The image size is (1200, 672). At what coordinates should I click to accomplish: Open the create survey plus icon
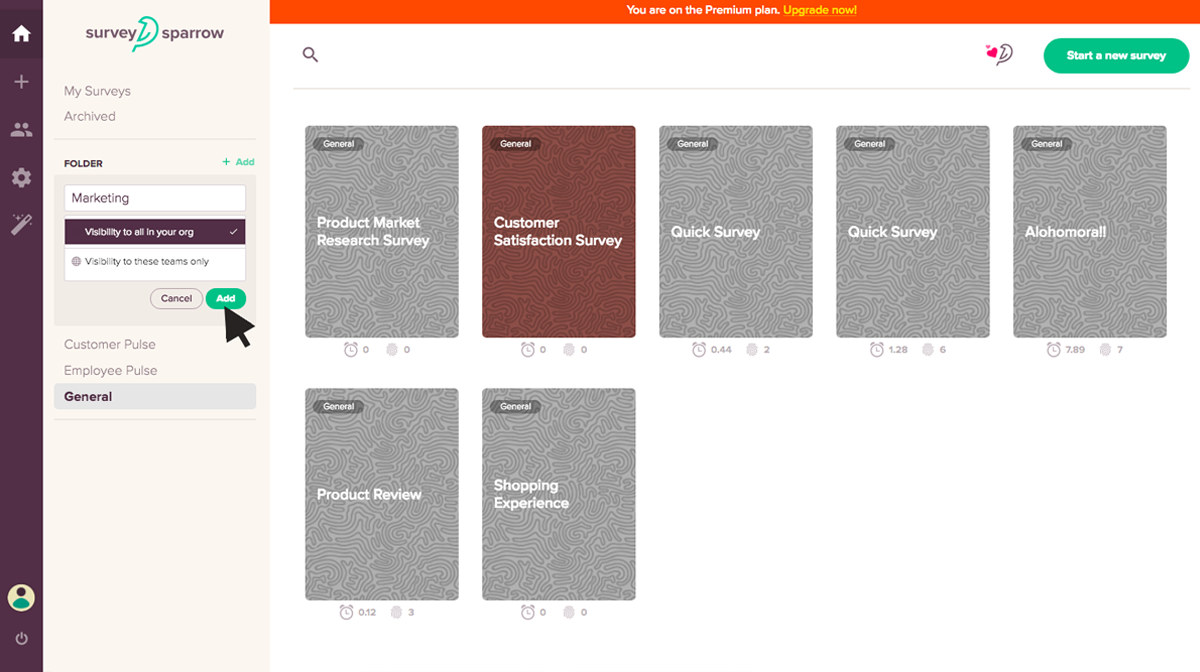(x=21, y=82)
